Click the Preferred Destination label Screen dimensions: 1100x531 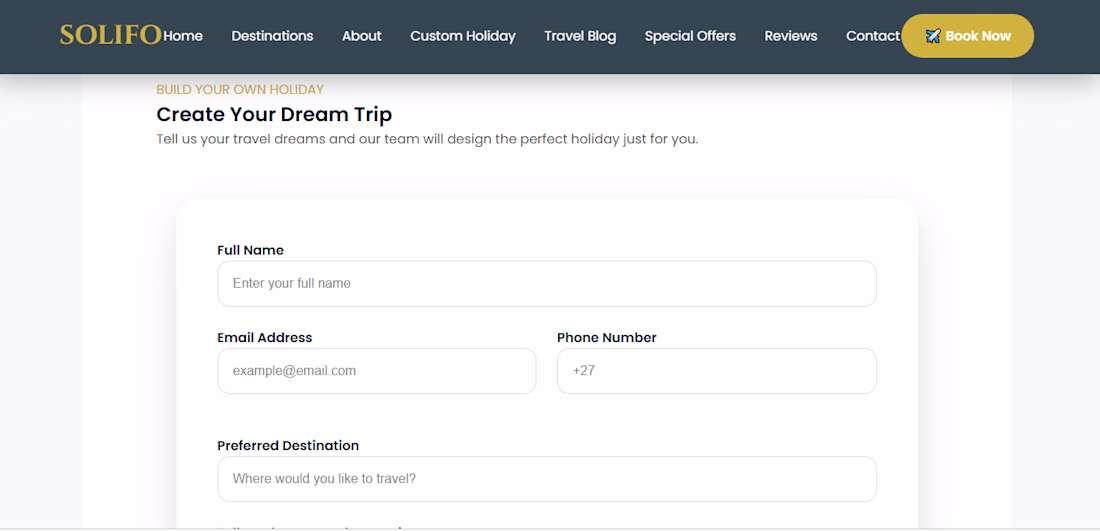tap(288, 445)
